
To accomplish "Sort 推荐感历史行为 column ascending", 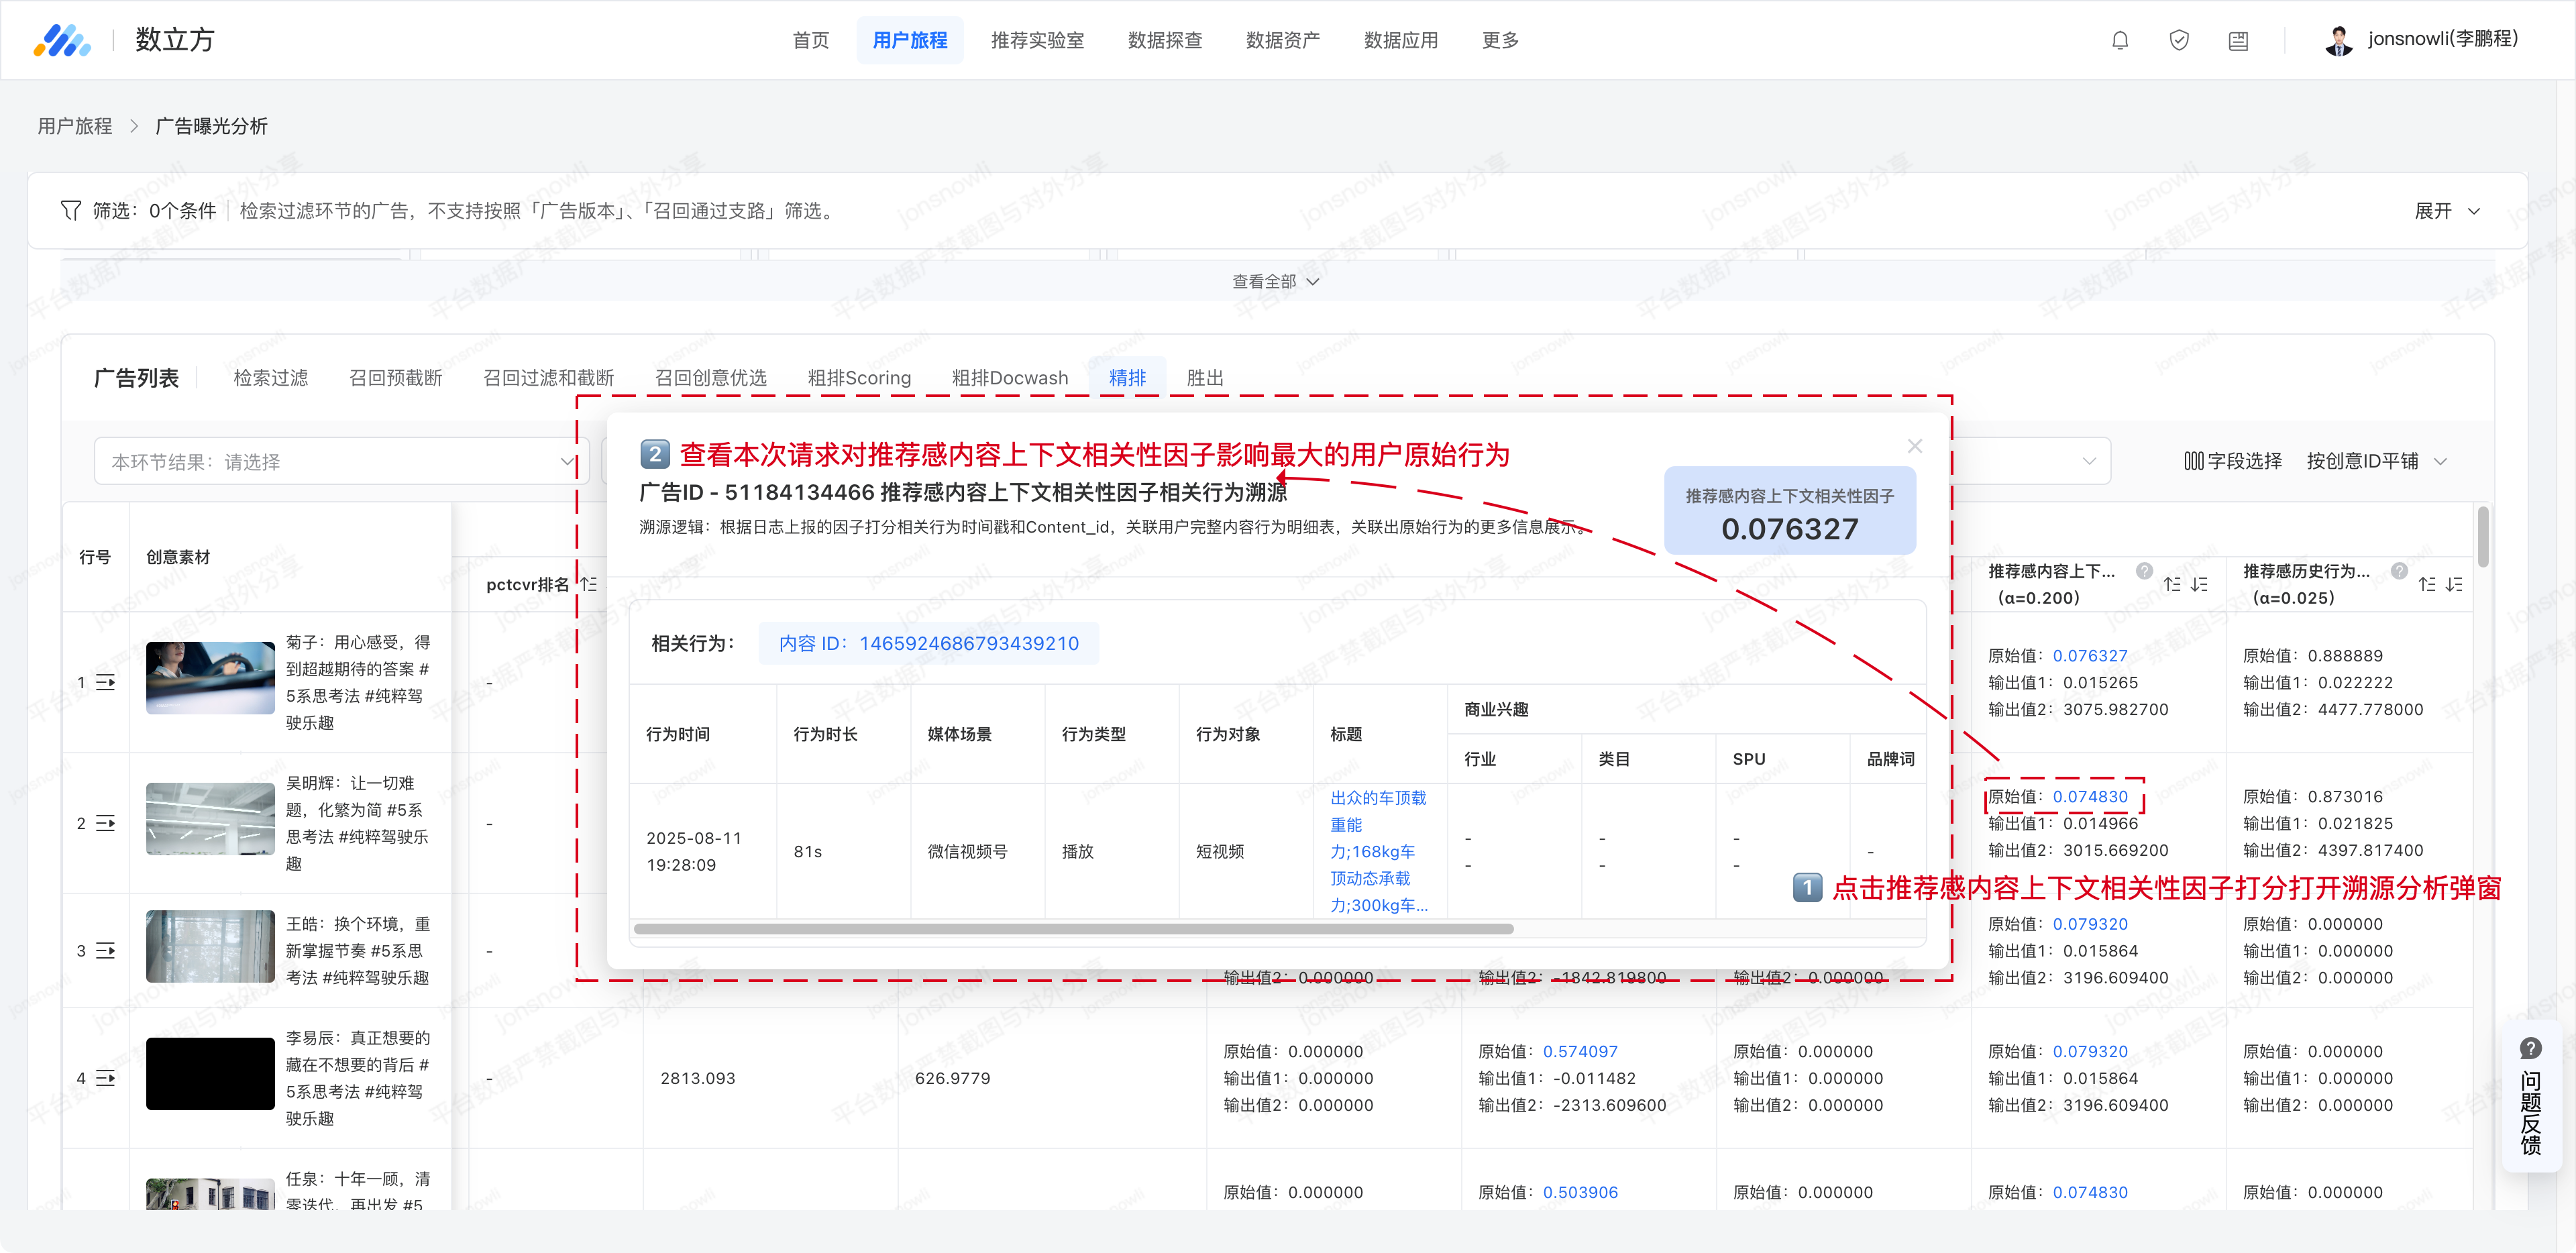I will click(x=2427, y=584).
